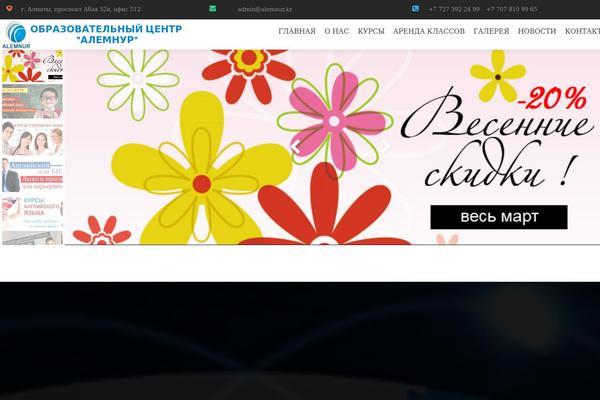
Task: Select the 'Курсы английского языка' thumbnail
Action: coord(32,212)
